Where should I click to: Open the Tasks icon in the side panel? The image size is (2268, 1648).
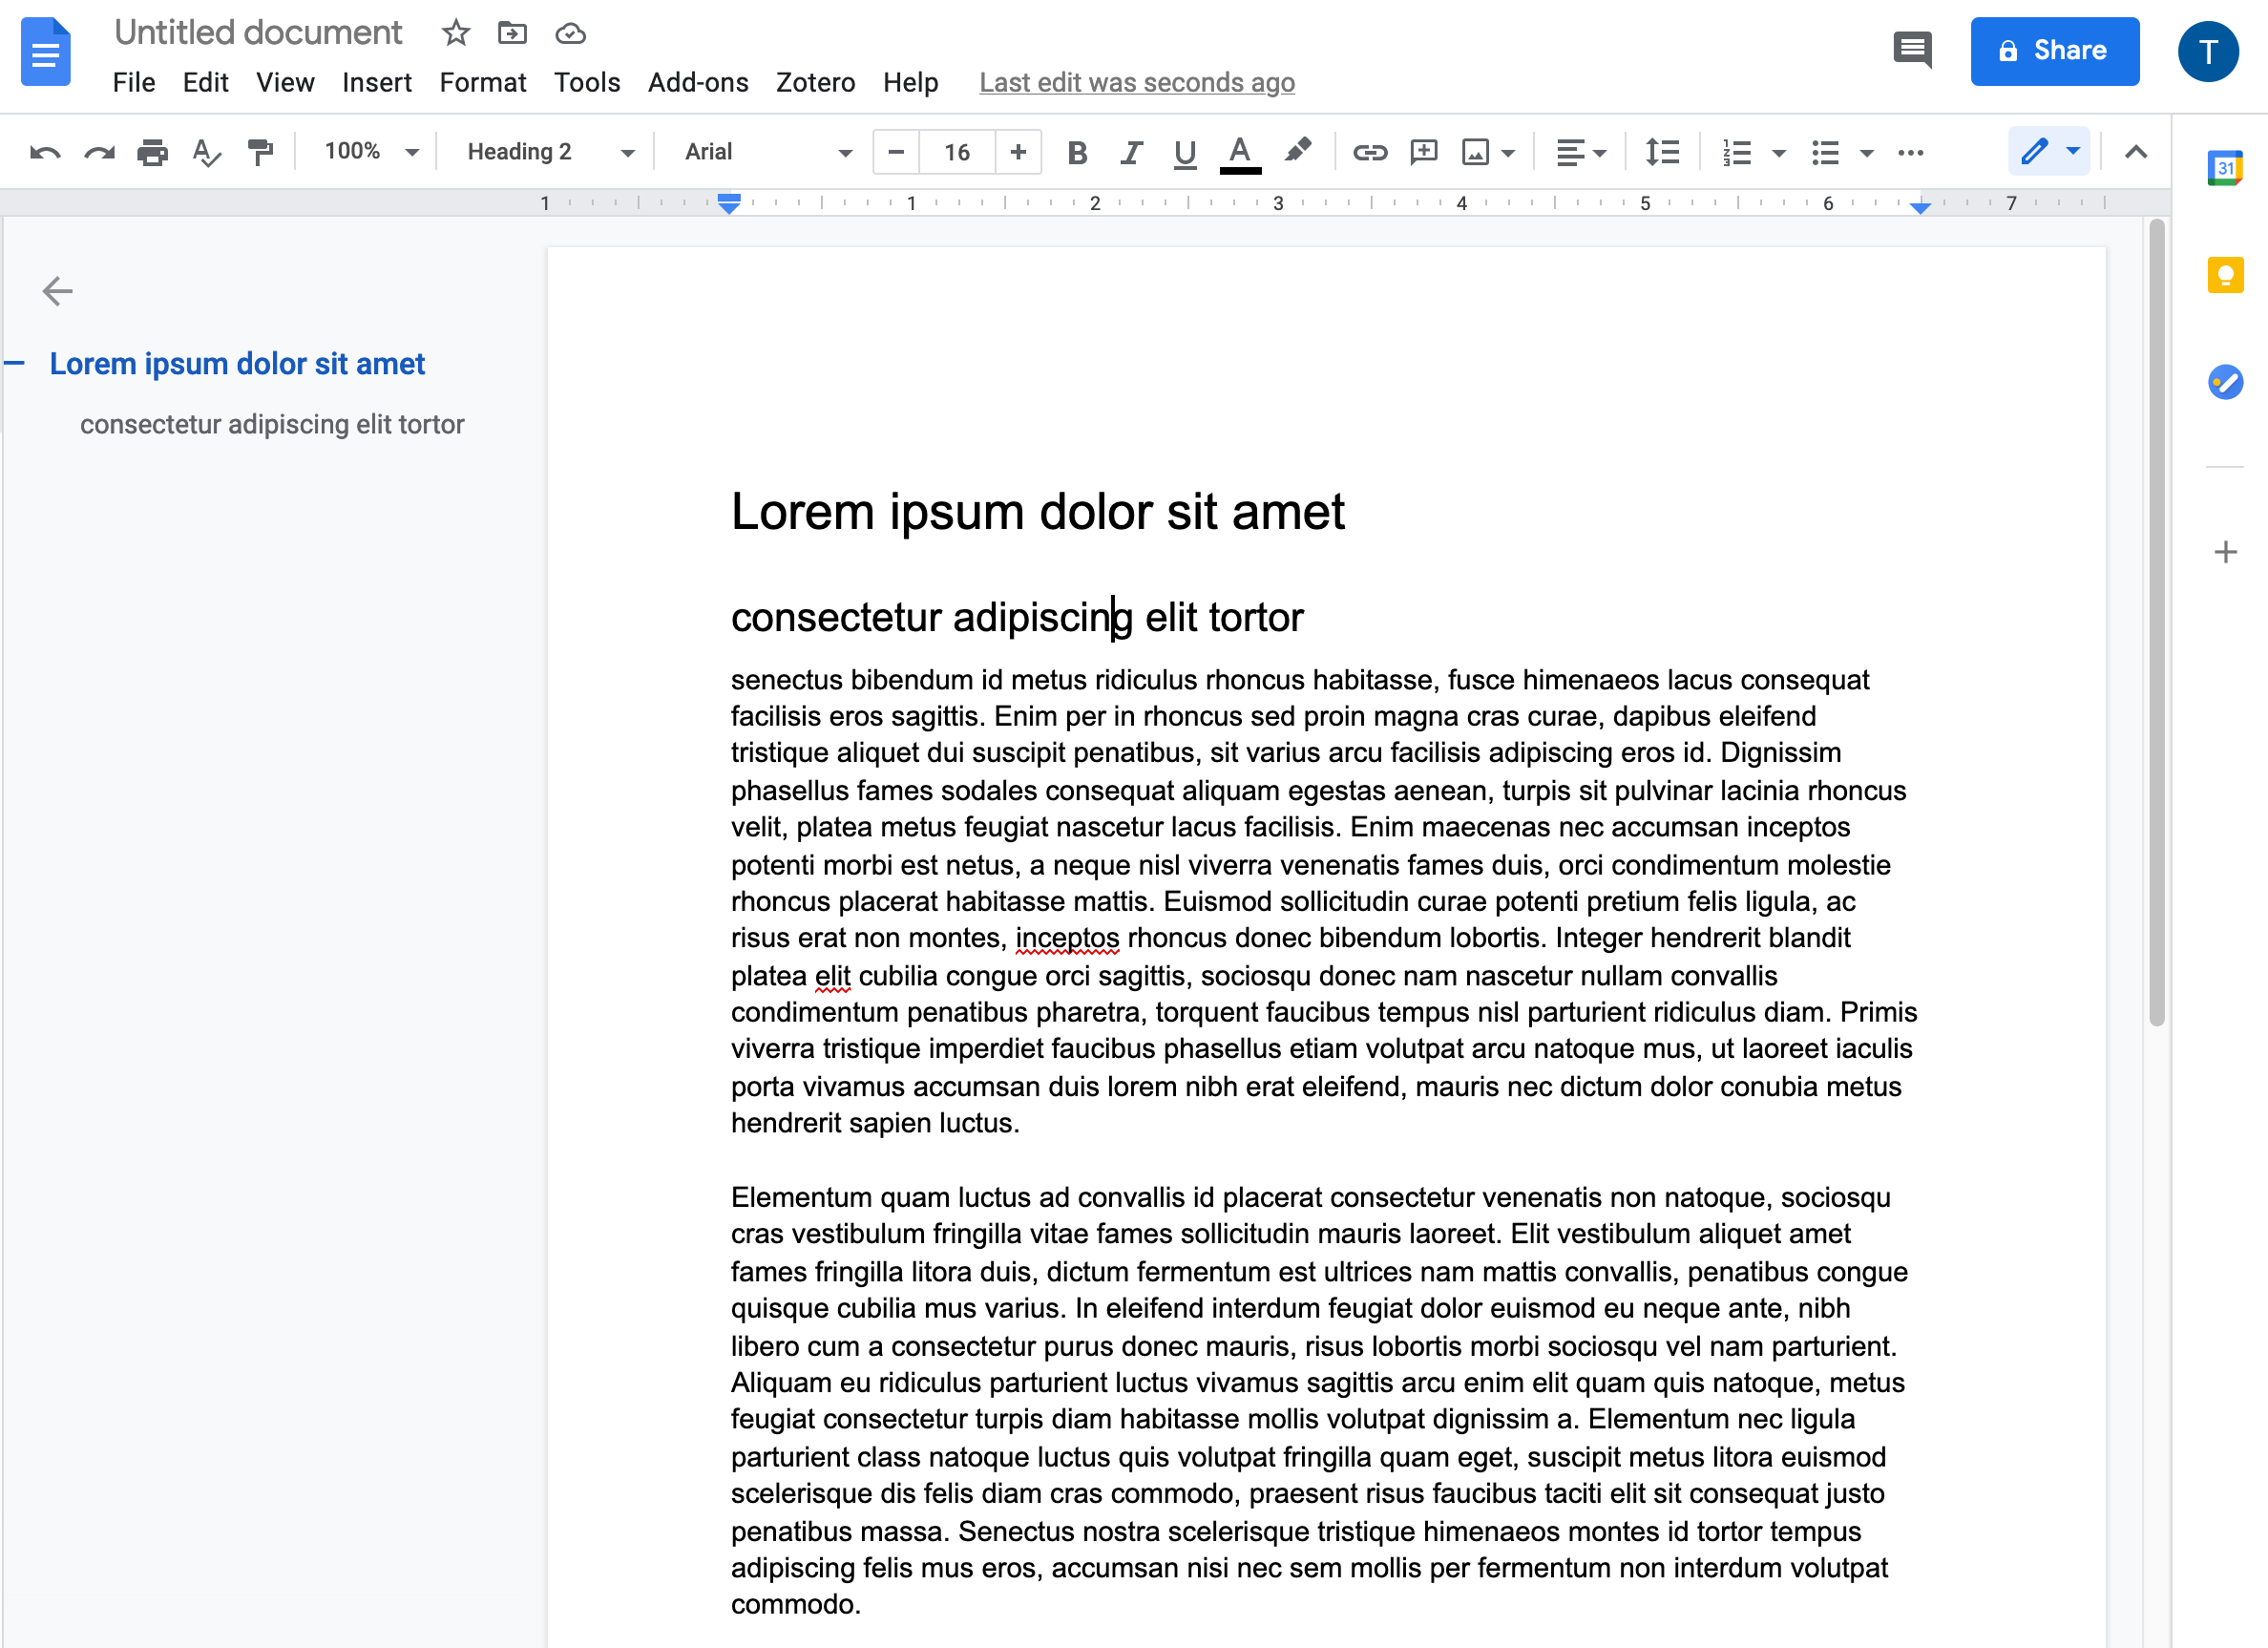click(x=2225, y=382)
